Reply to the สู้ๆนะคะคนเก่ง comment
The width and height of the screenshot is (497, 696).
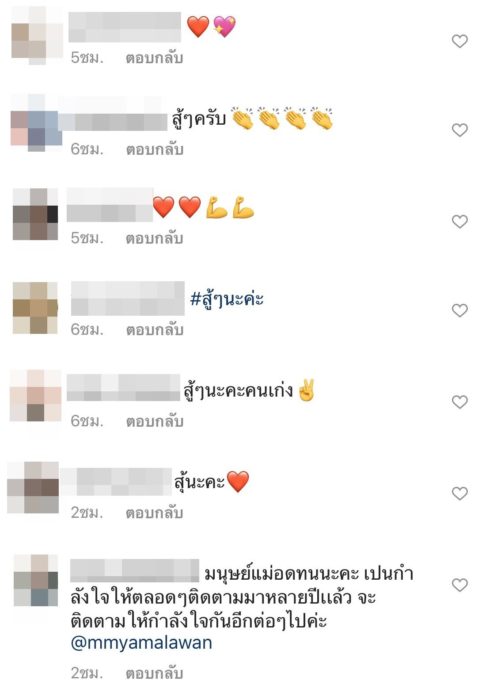154,421
